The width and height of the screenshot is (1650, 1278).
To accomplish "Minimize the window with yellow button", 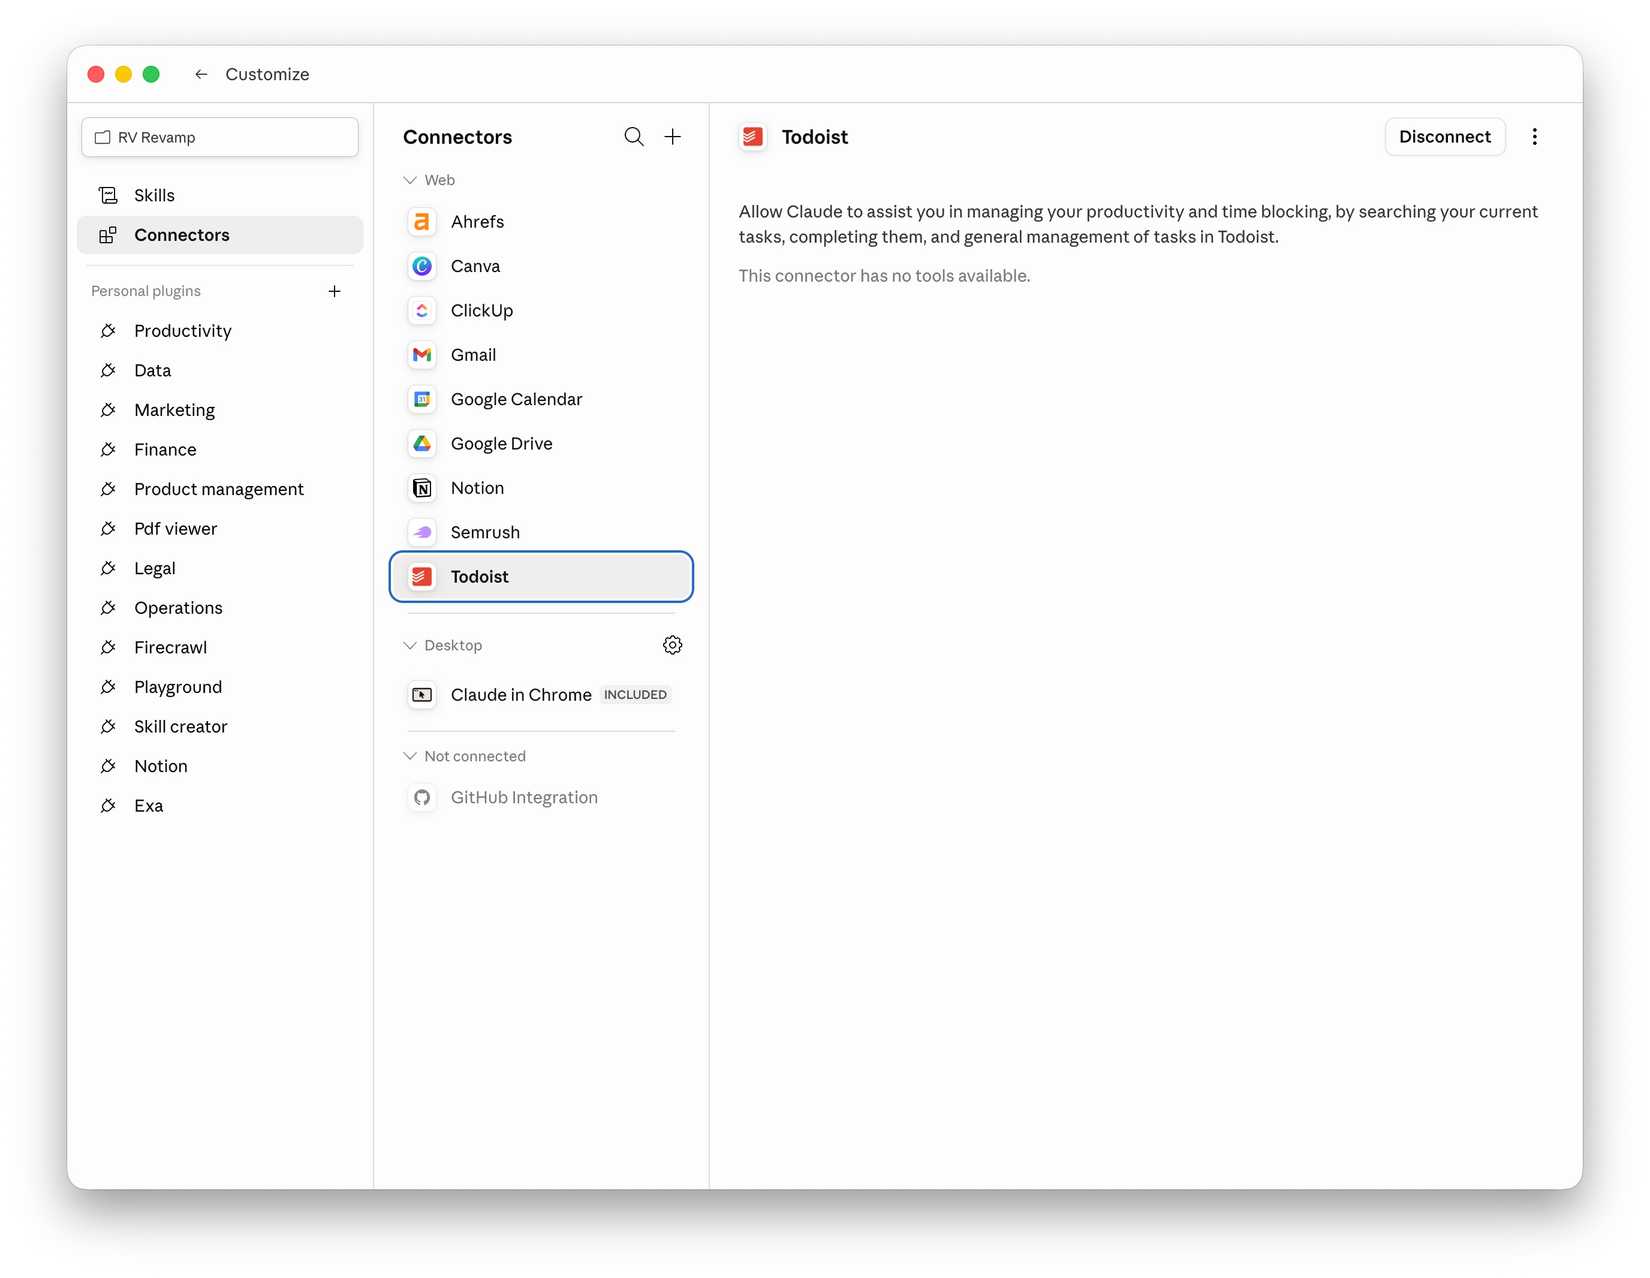I will 124,74.
